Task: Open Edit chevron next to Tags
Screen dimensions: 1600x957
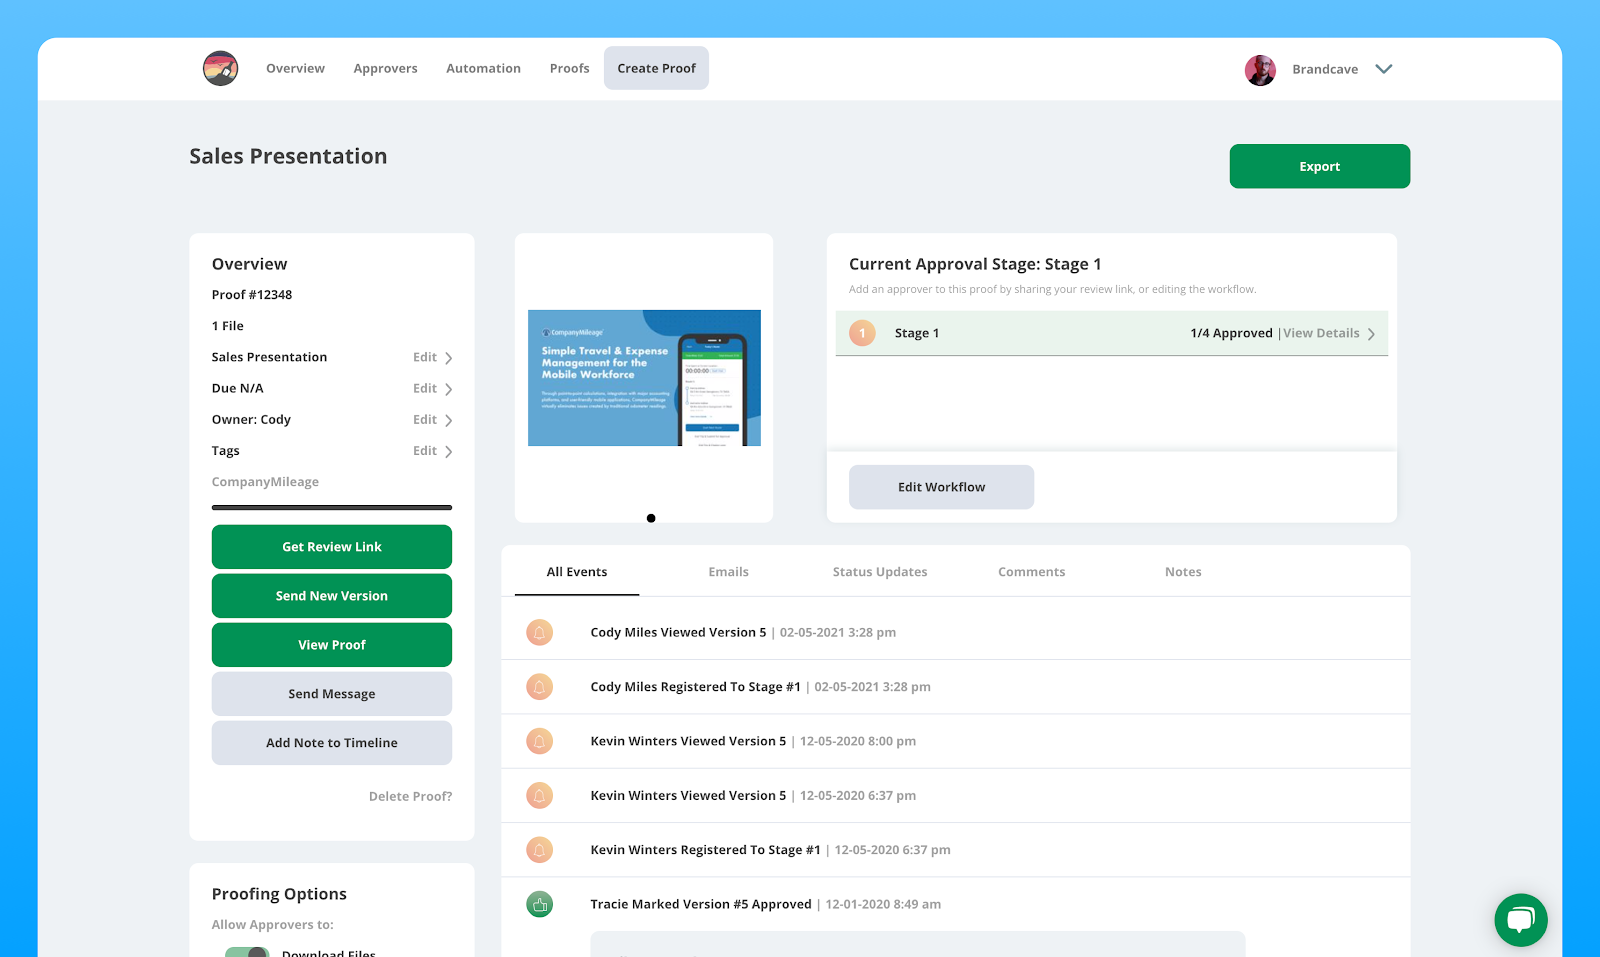Action: coord(448,451)
